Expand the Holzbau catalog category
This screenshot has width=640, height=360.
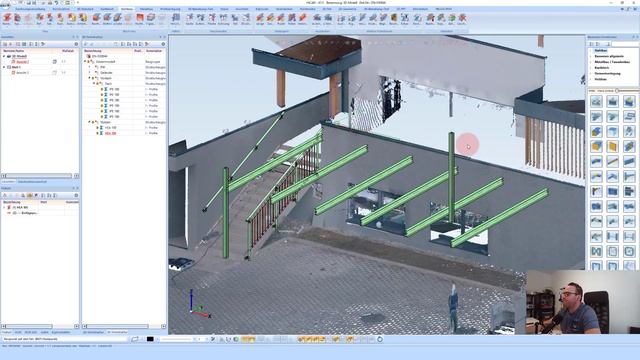591,79
